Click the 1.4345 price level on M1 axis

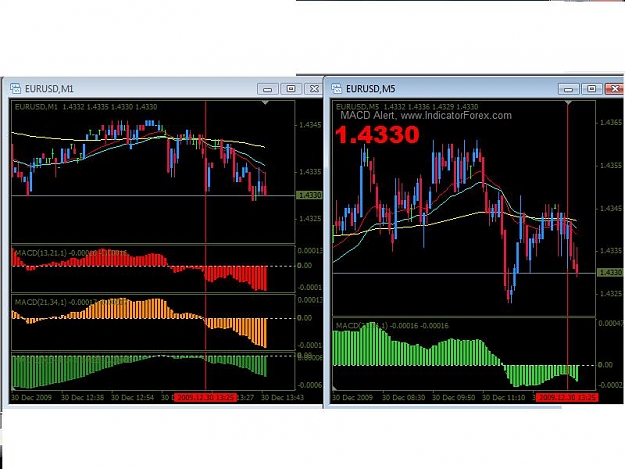tap(310, 125)
